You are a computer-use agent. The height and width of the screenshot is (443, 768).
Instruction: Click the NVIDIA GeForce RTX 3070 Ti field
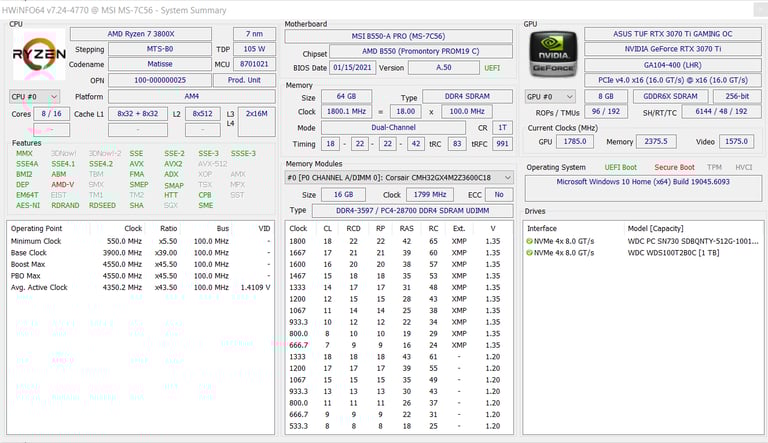point(672,49)
